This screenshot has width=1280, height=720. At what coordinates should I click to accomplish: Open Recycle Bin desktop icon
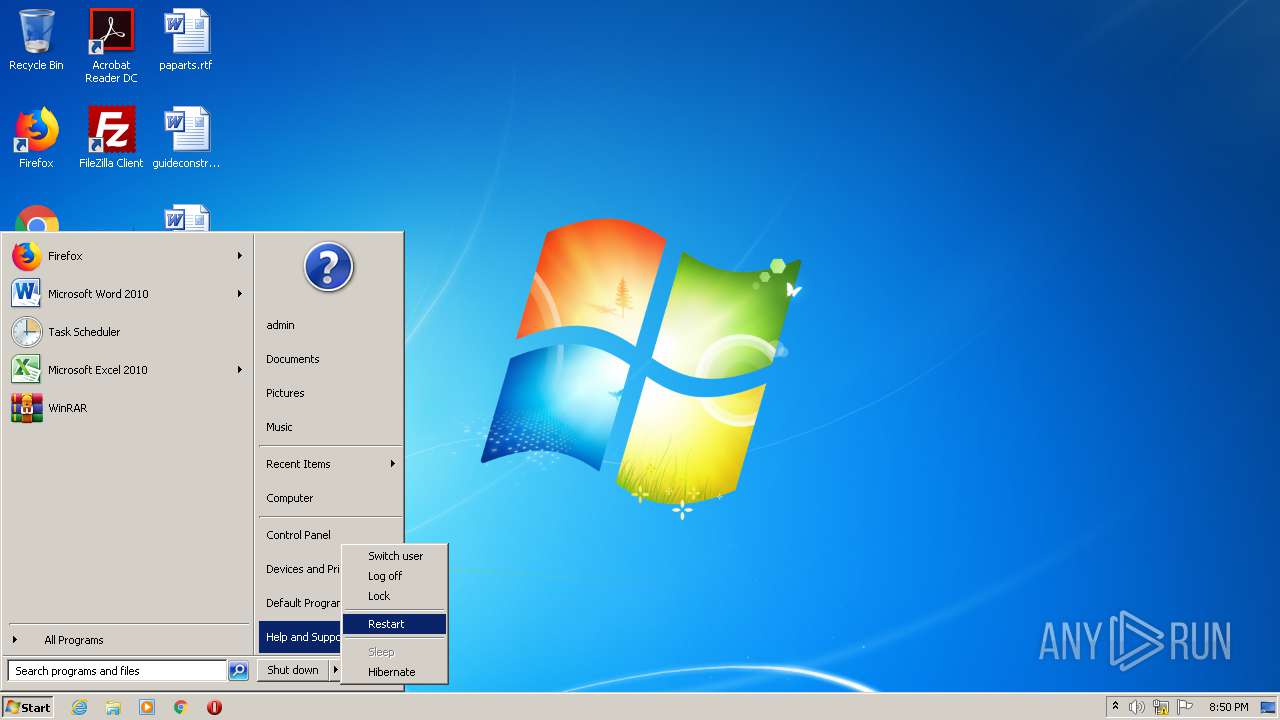[36, 40]
